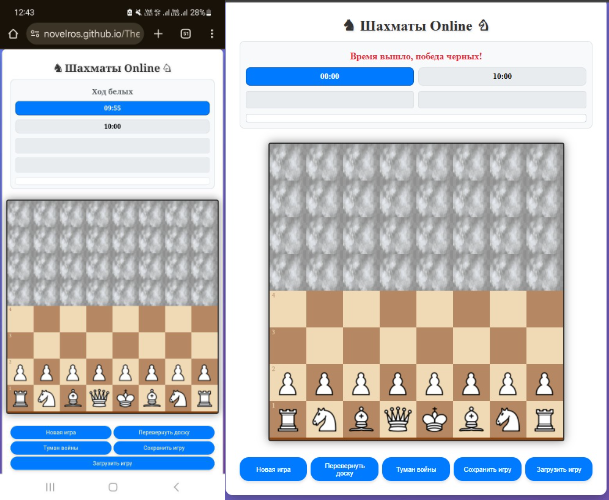Click empty square d3 on the large board

(398, 346)
